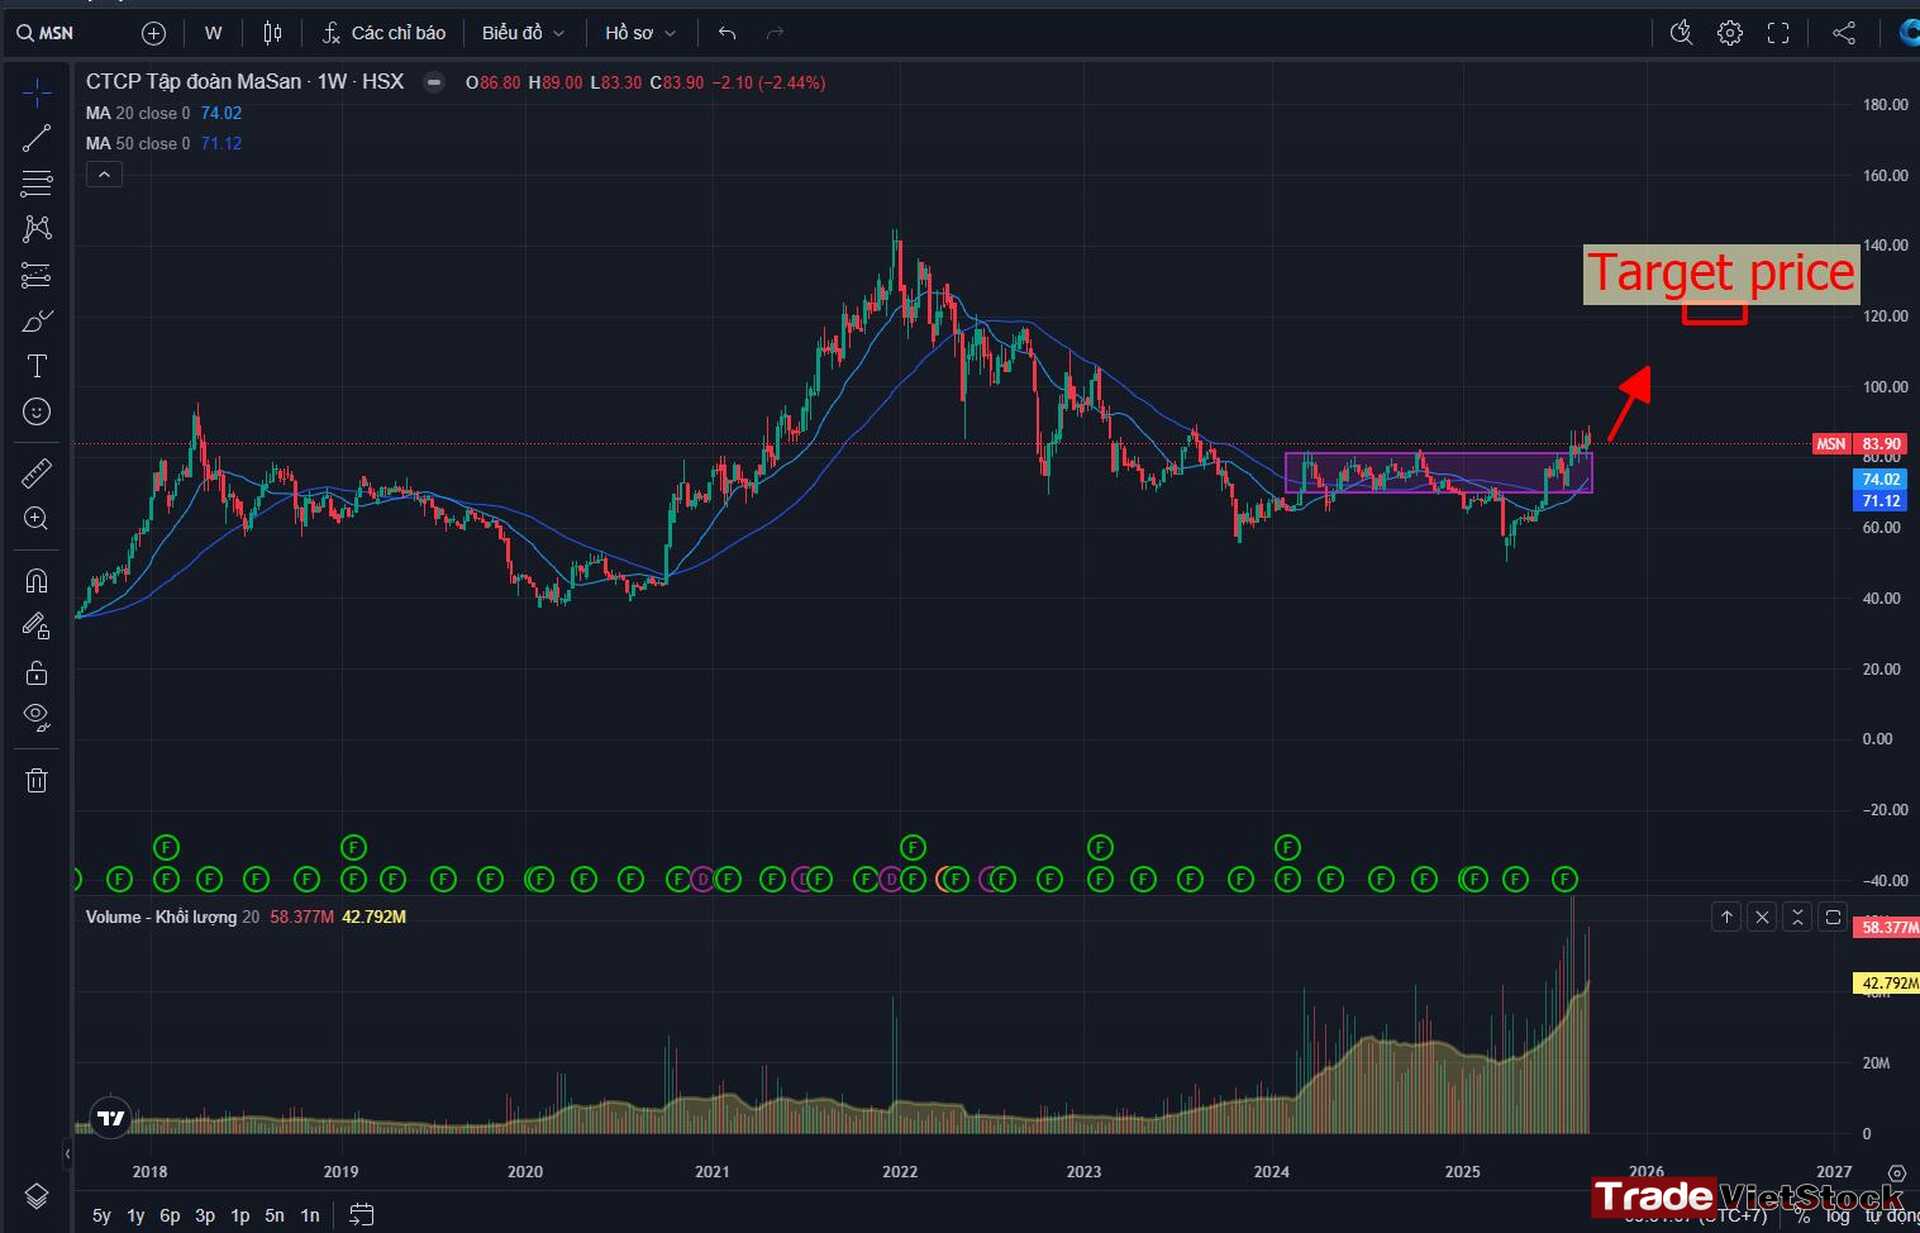The height and width of the screenshot is (1233, 1920).
Task: Select the pattern drawing tool
Action: tap(37, 229)
